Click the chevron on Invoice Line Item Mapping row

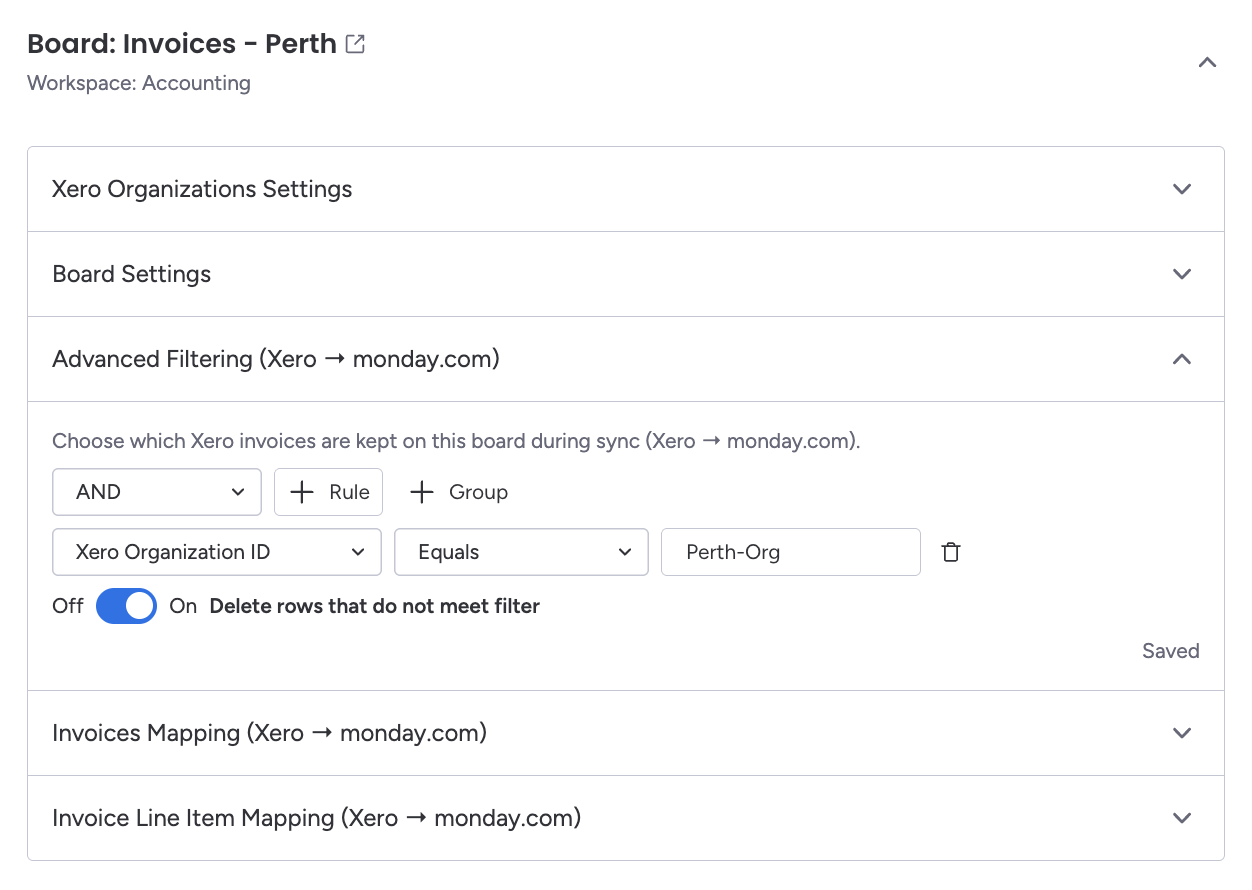pos(1182,818)
